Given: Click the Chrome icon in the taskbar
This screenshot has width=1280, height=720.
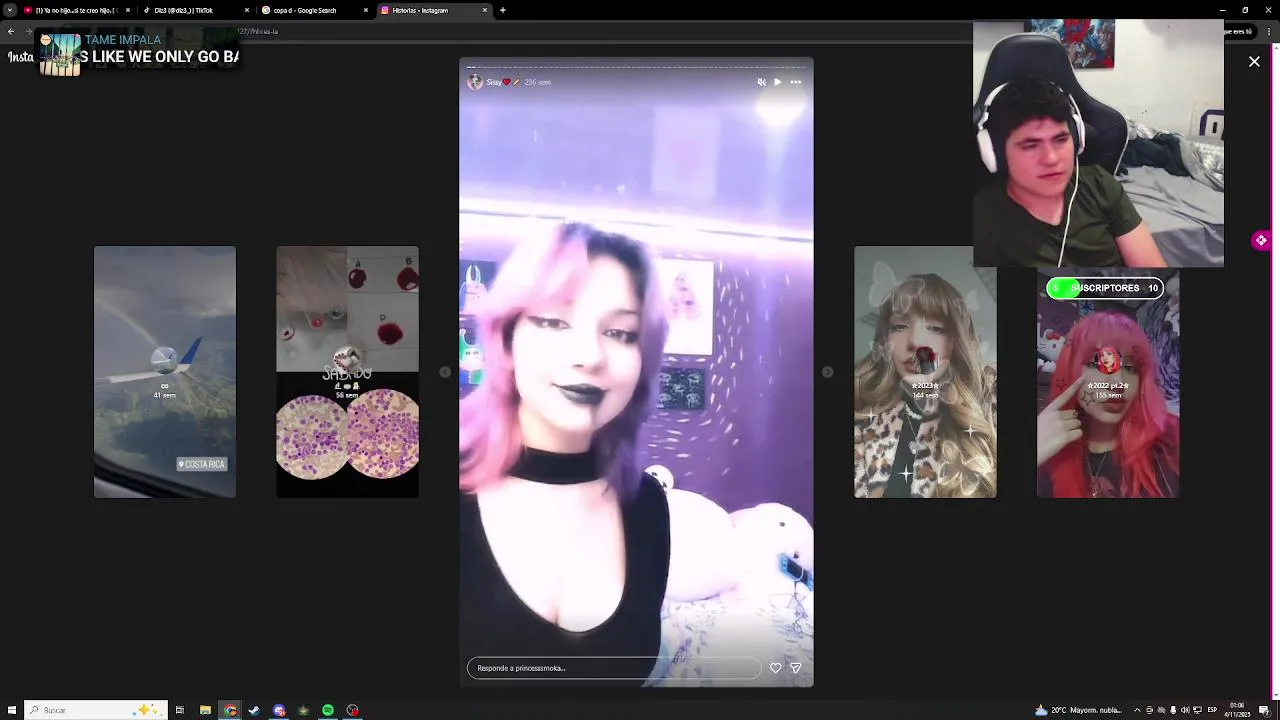Looking at the screenshot, I should click(x=230, y=710).
